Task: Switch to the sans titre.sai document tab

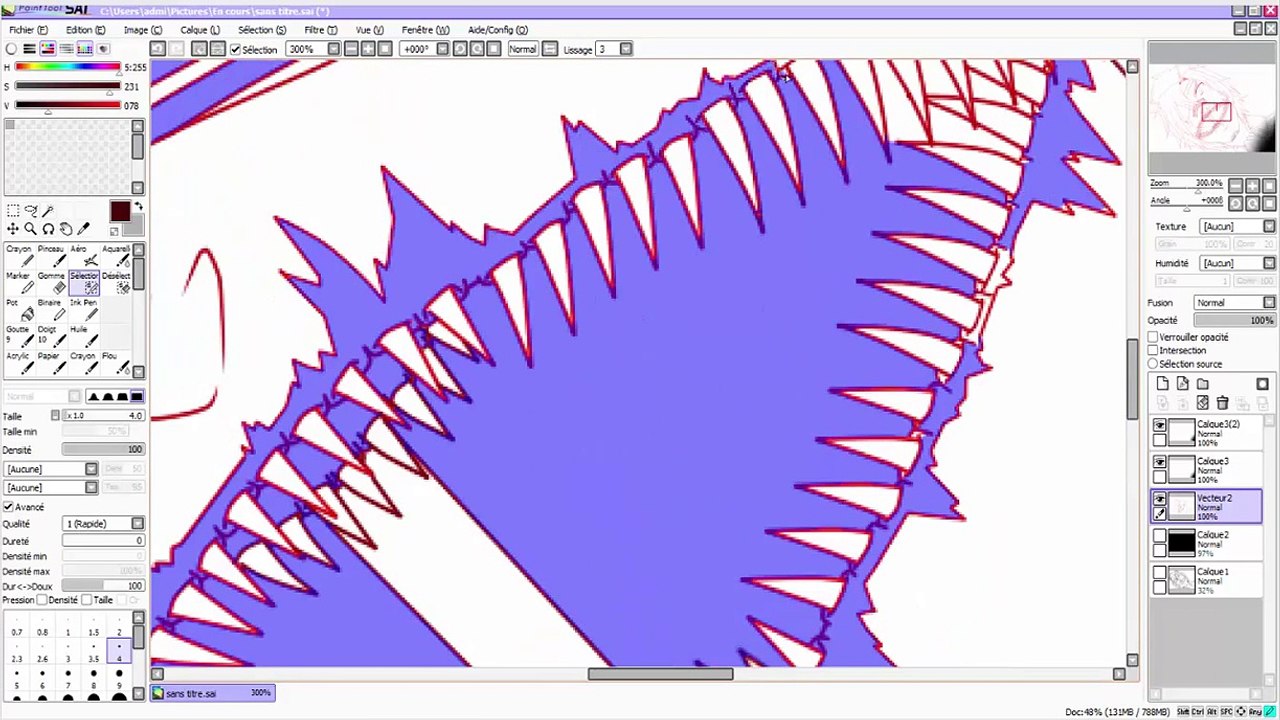Action: [213, 693]
